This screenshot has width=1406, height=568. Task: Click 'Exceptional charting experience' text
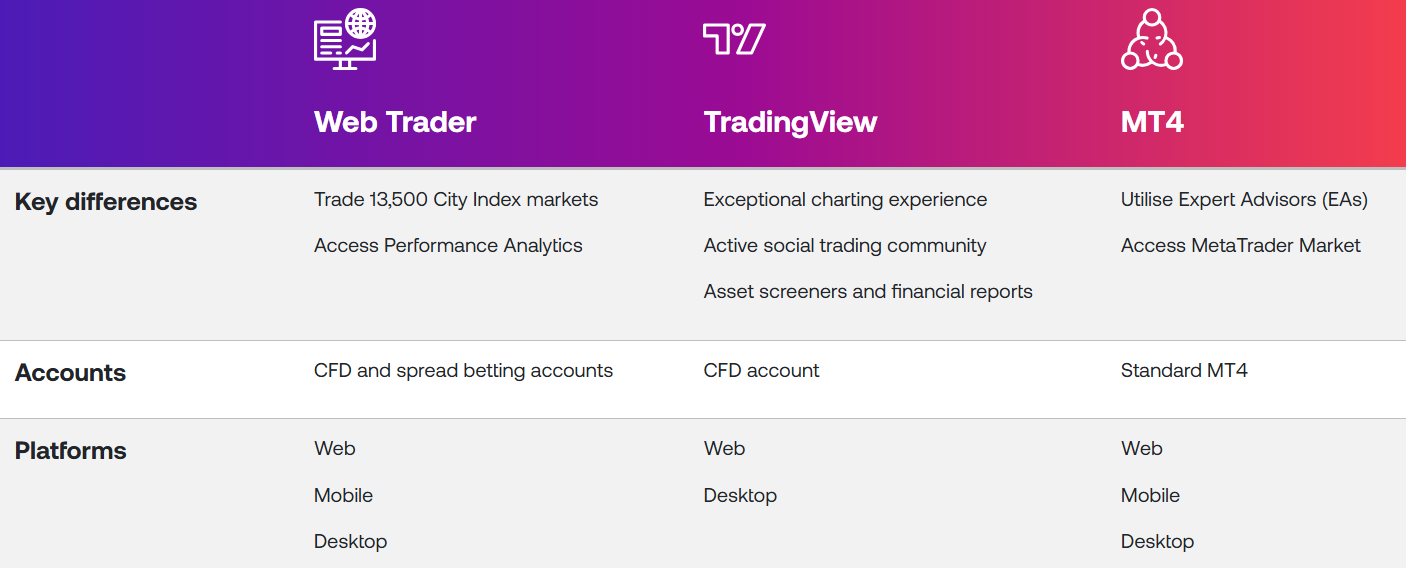[845, 200]
